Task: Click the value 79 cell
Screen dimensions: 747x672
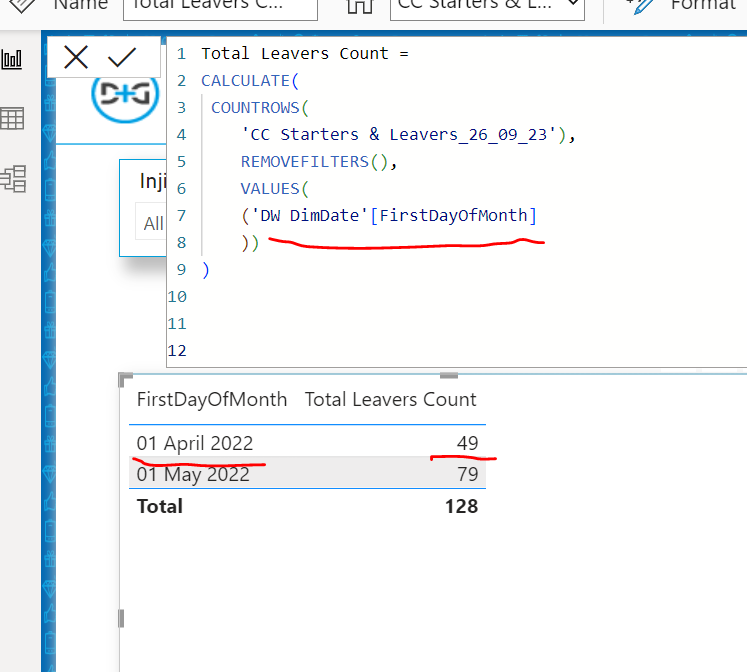Action: 467,474
